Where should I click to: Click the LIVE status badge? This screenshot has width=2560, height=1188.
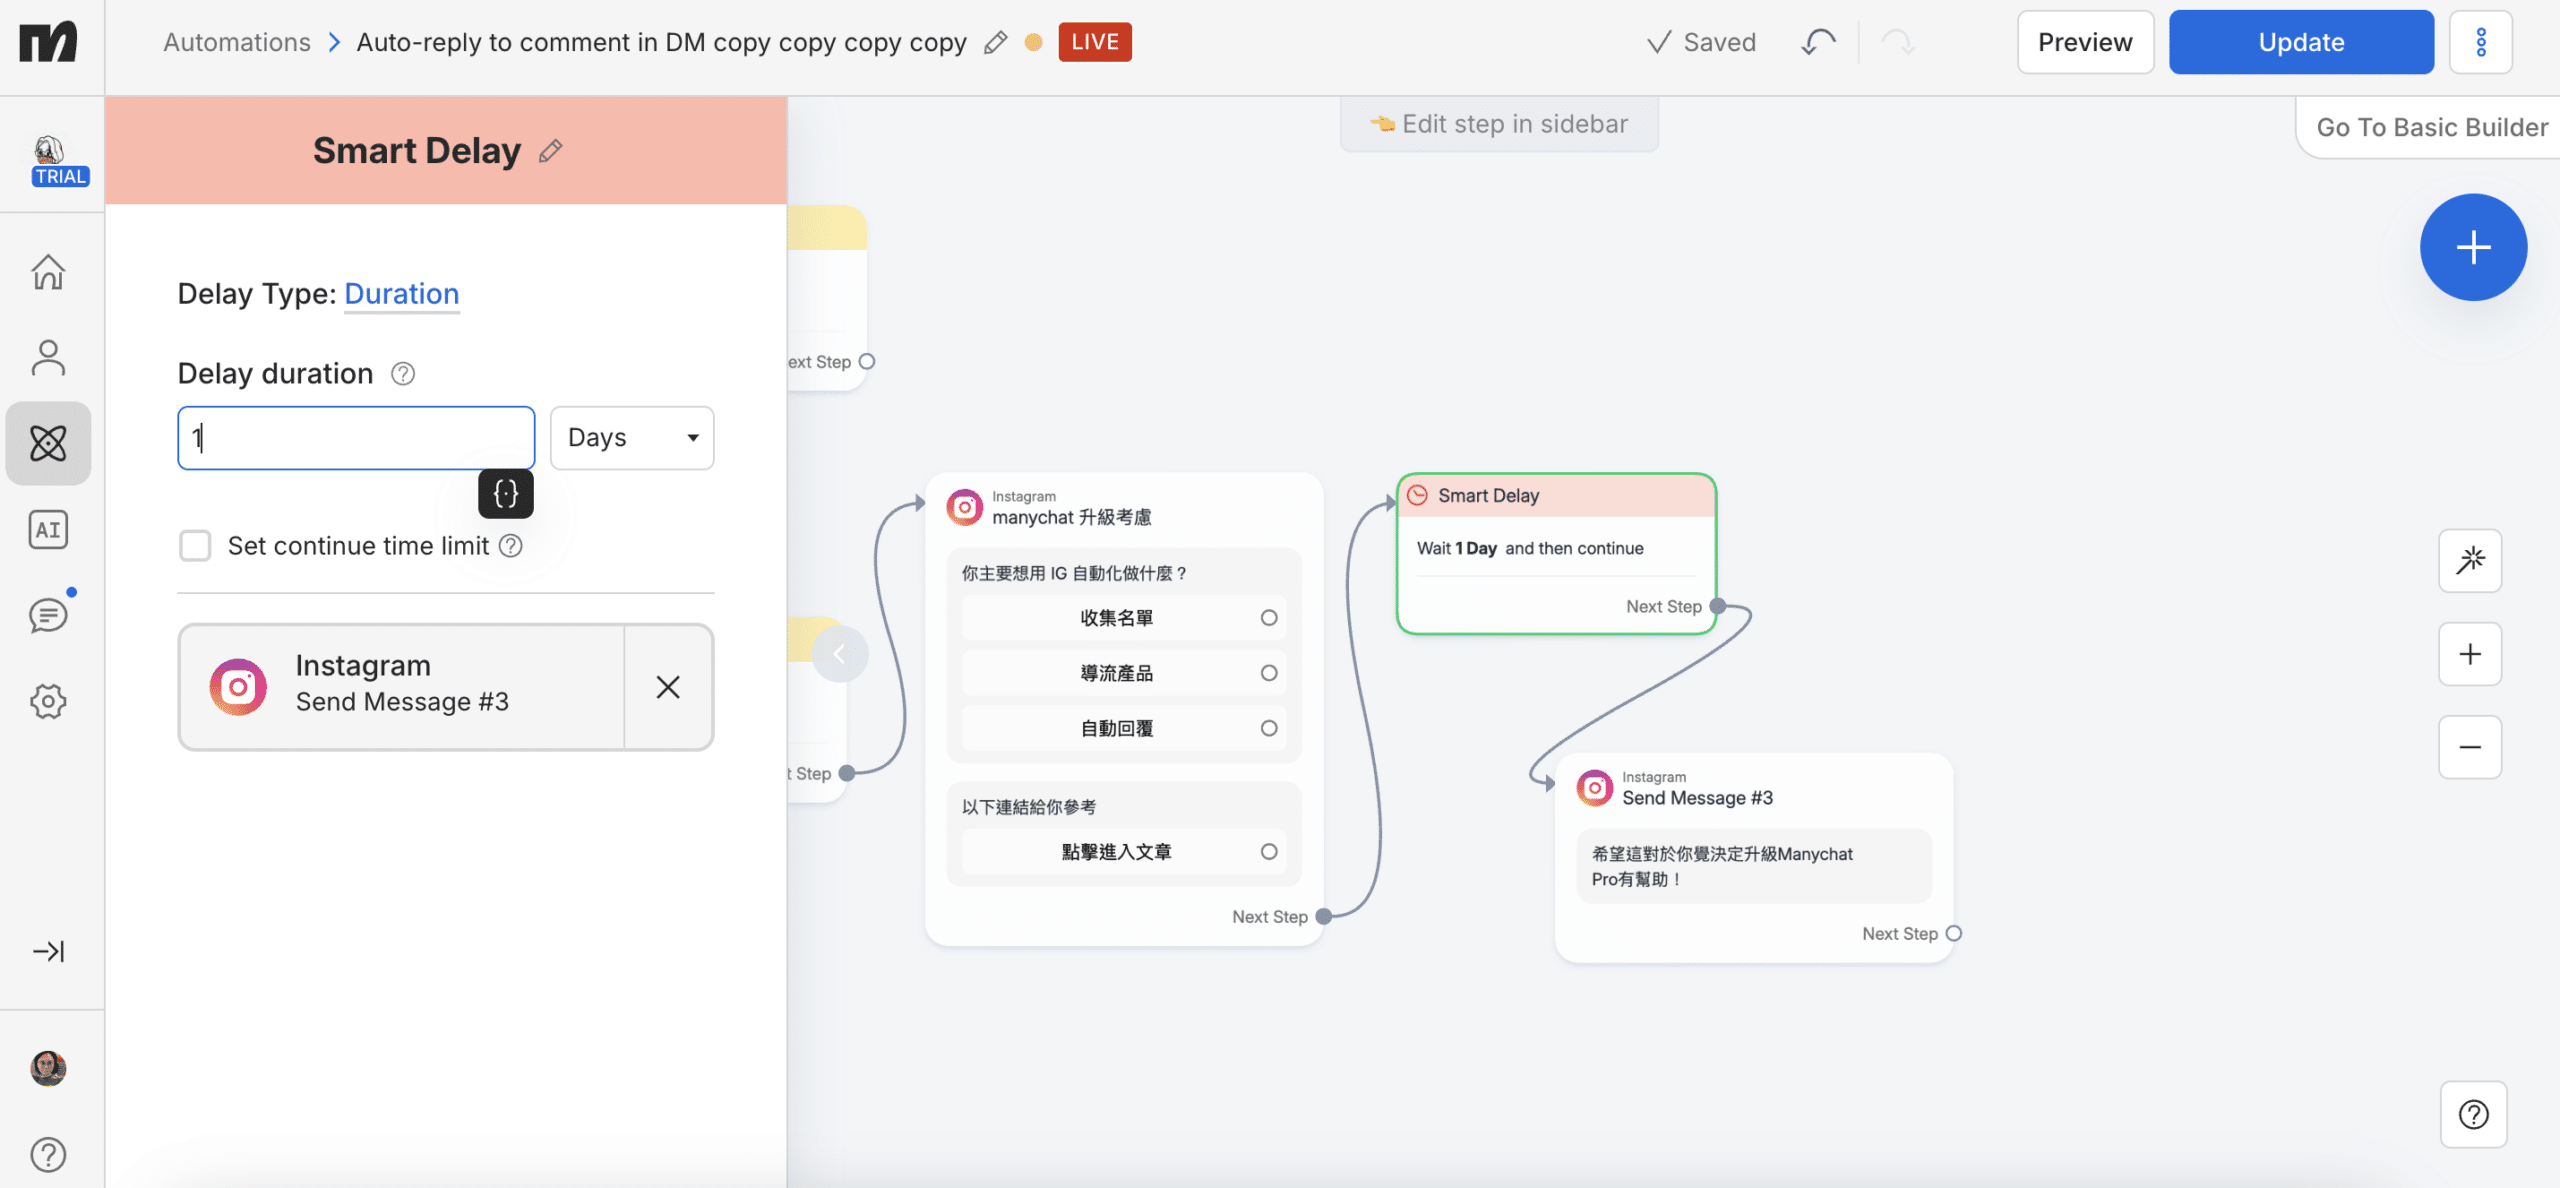tap(1095, 42)
